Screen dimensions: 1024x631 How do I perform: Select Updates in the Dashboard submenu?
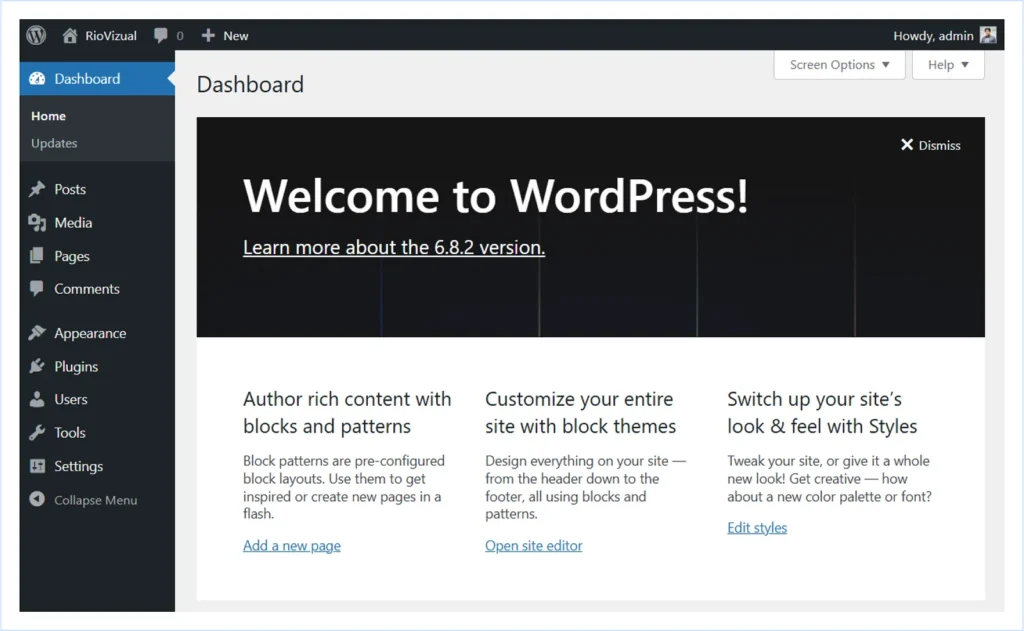tap(54, 143)
